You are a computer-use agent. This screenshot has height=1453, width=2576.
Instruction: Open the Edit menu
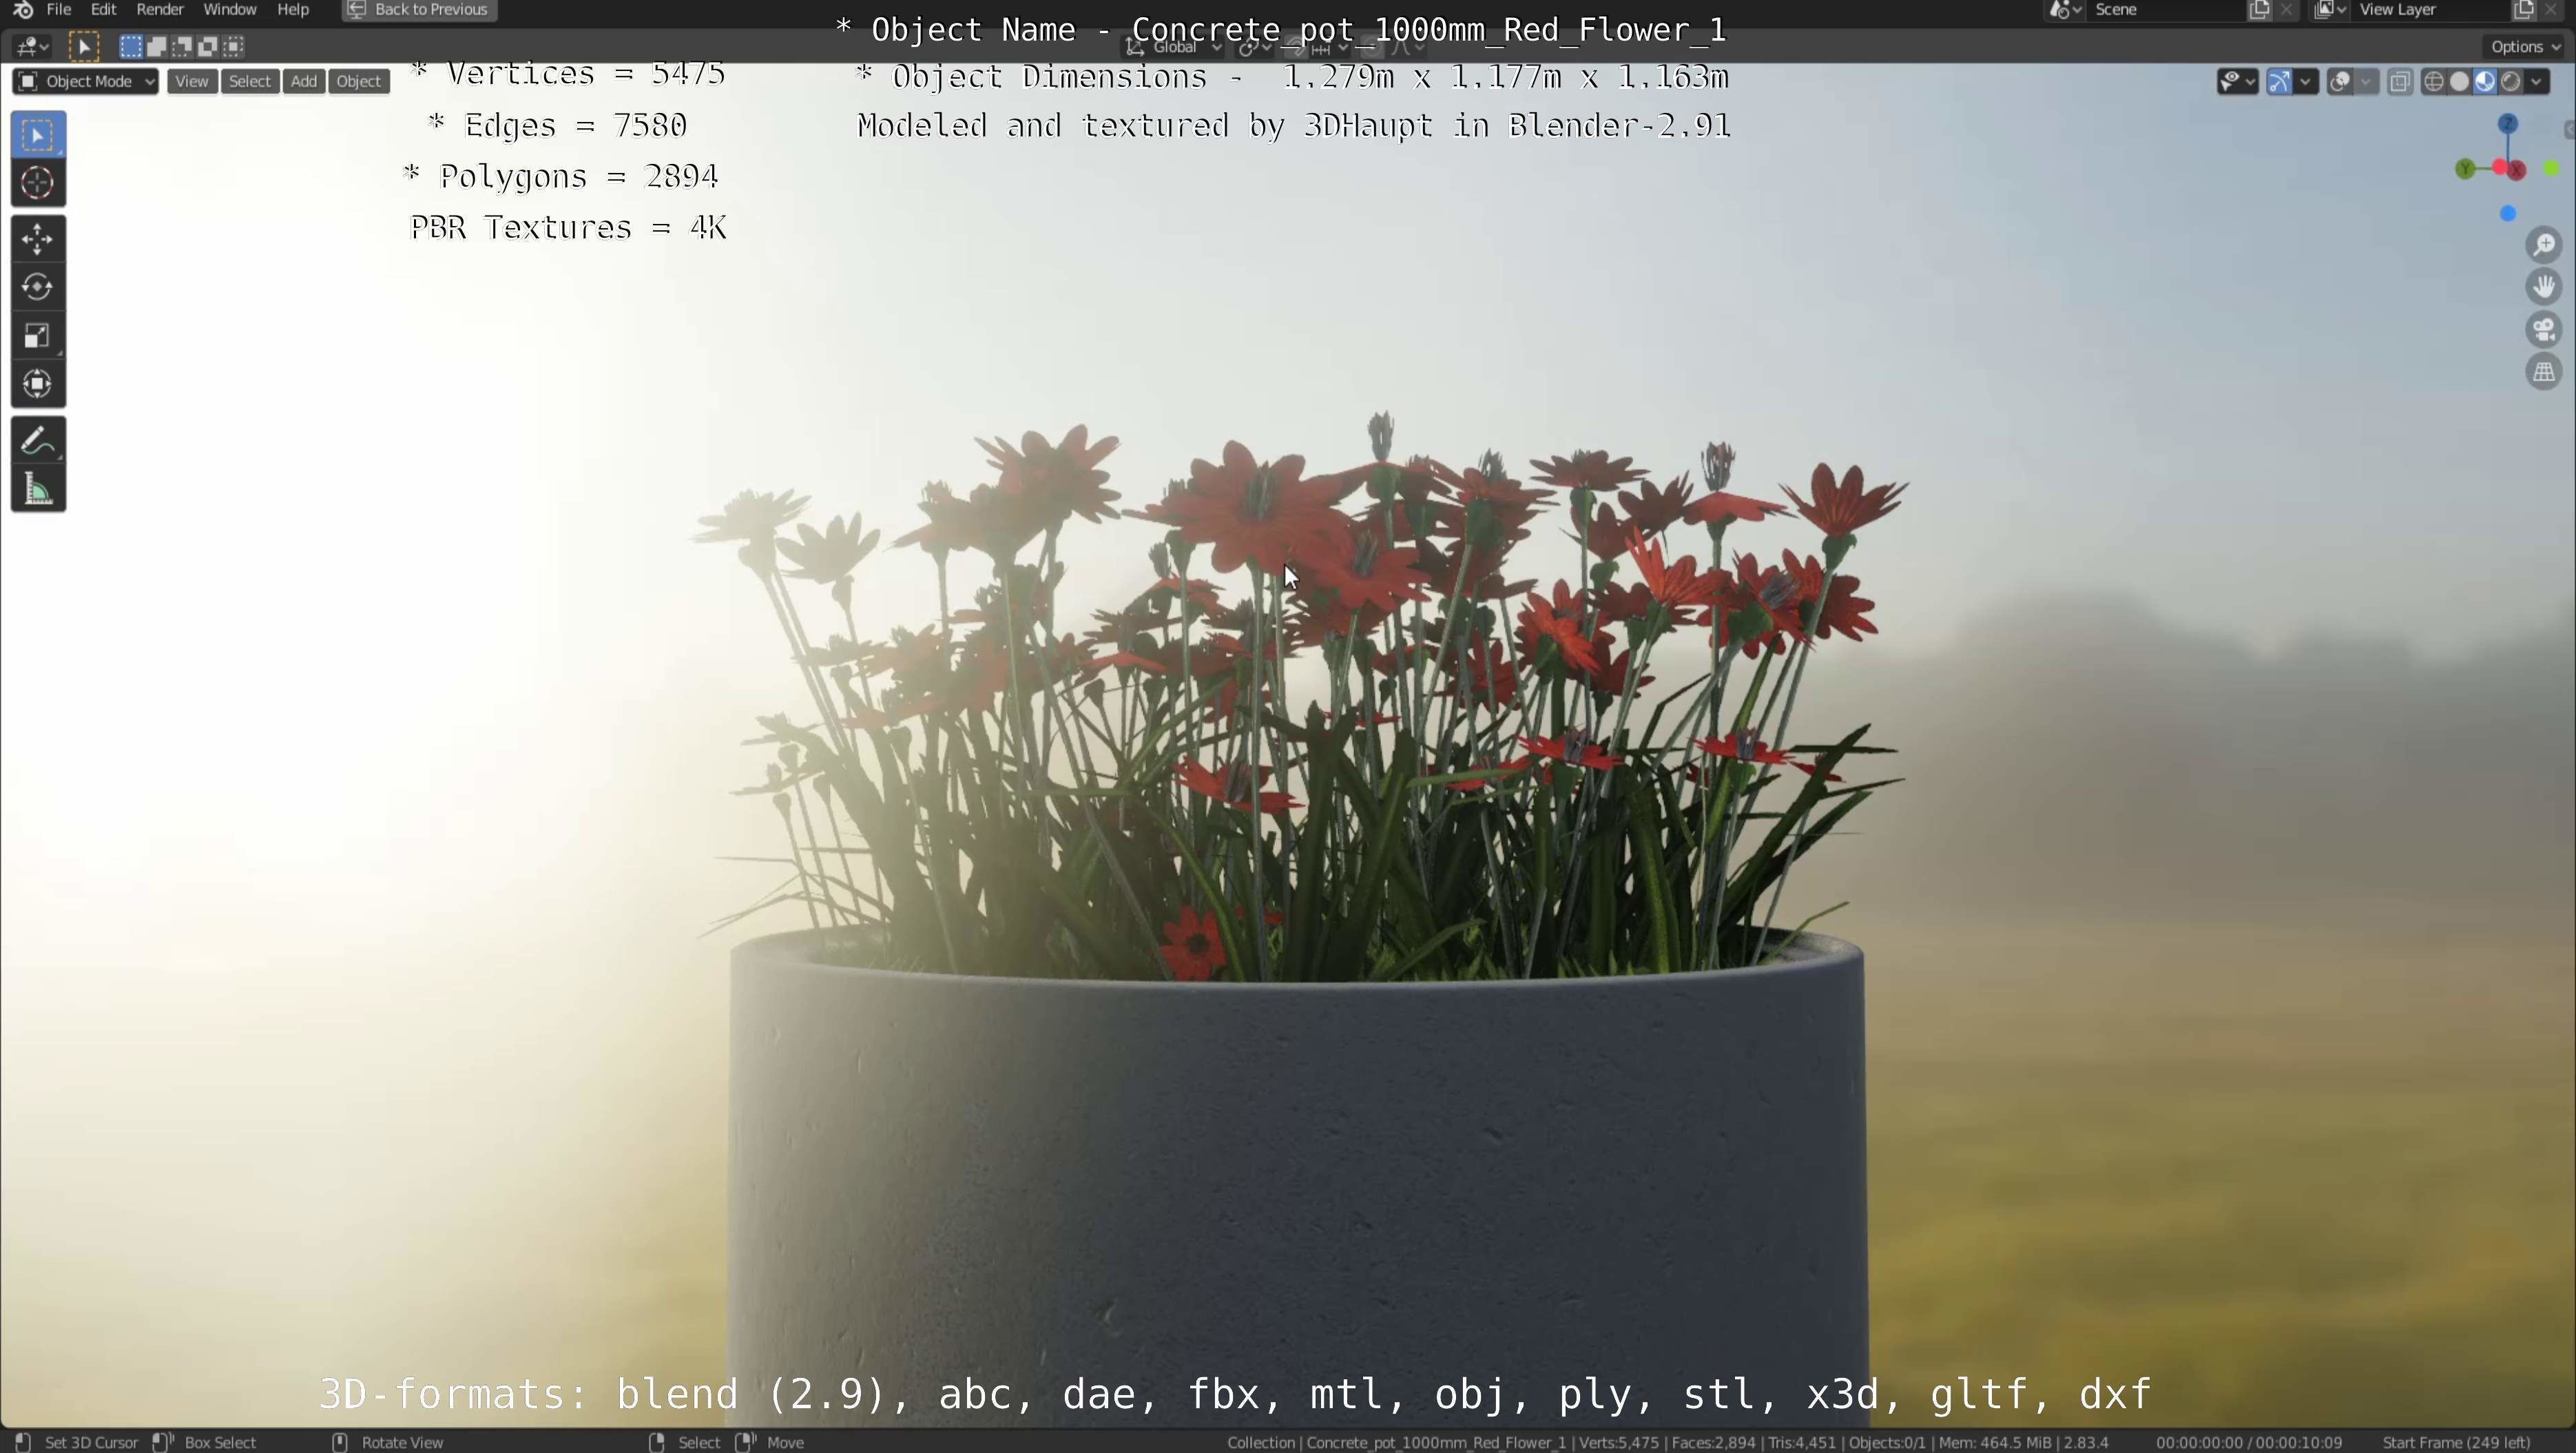(x=104, y=10)
